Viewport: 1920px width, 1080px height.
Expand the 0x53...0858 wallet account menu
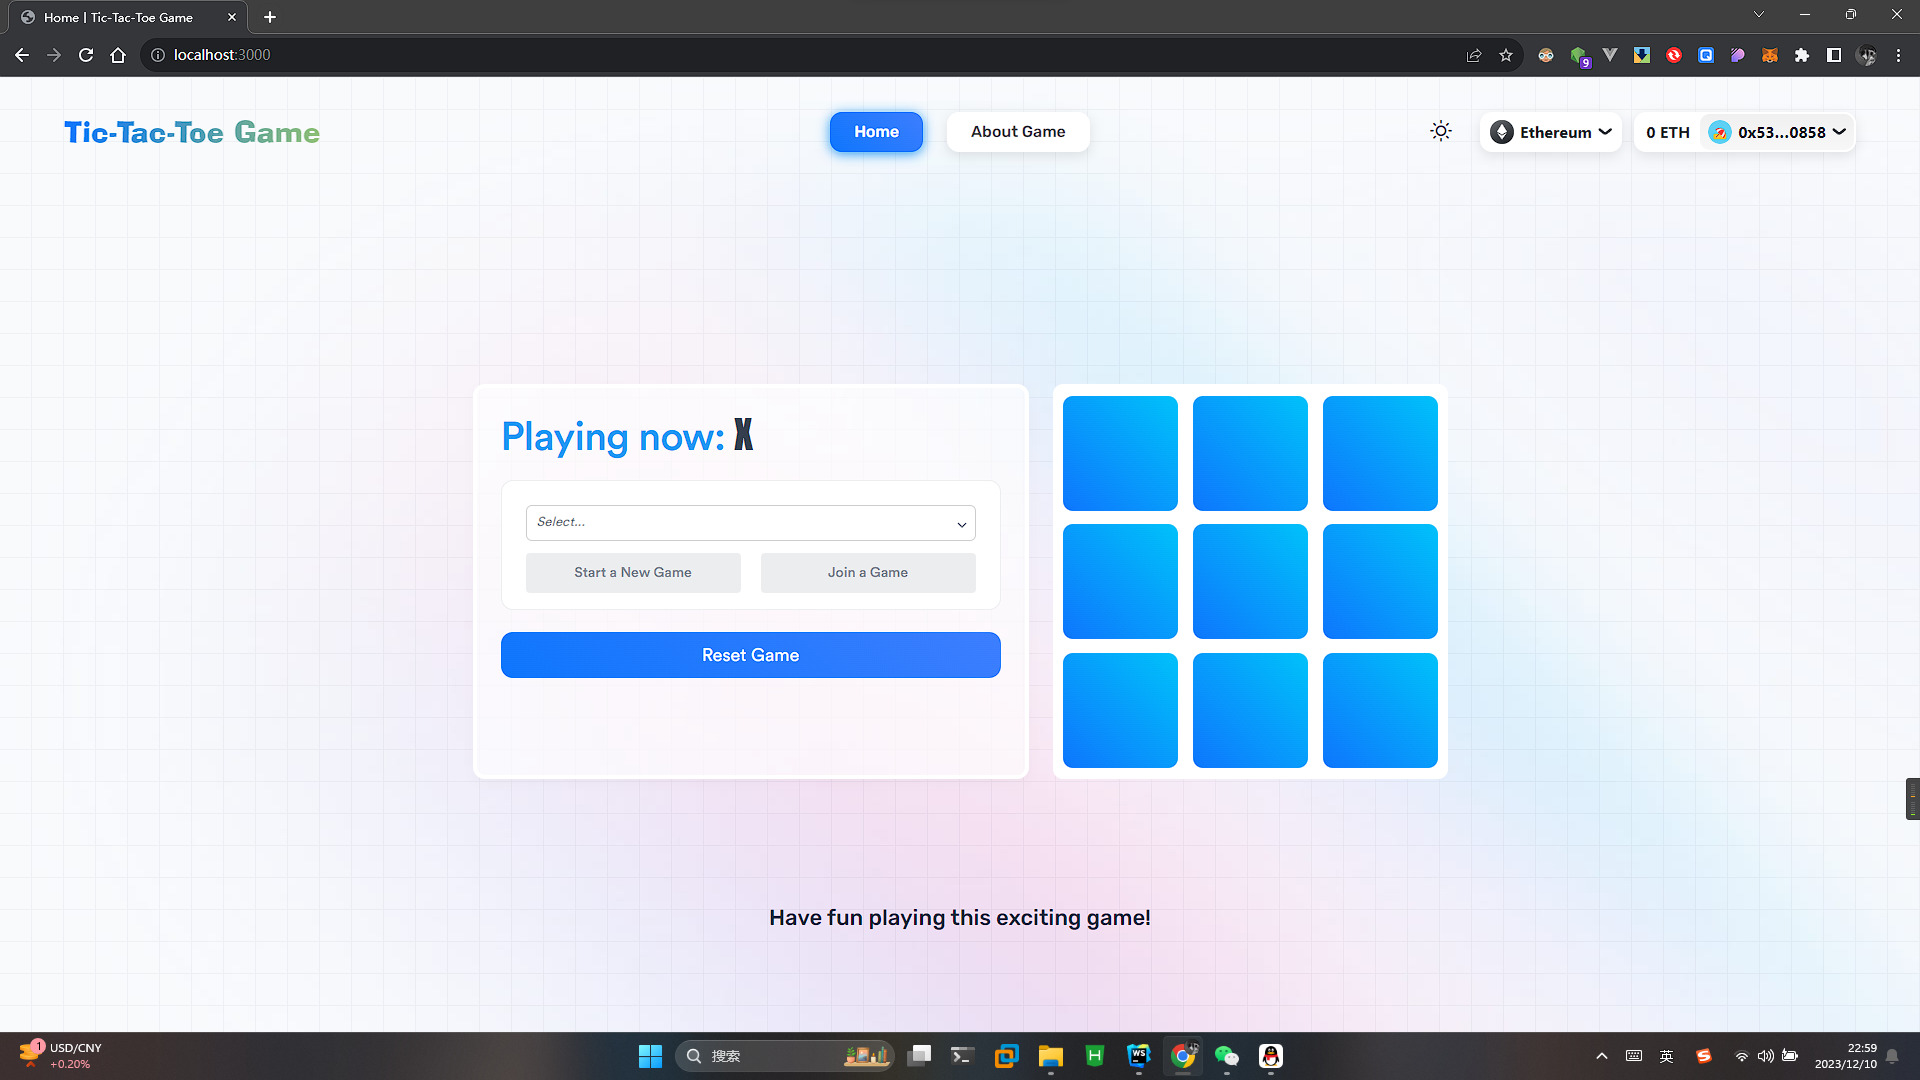coord(1778,132)
